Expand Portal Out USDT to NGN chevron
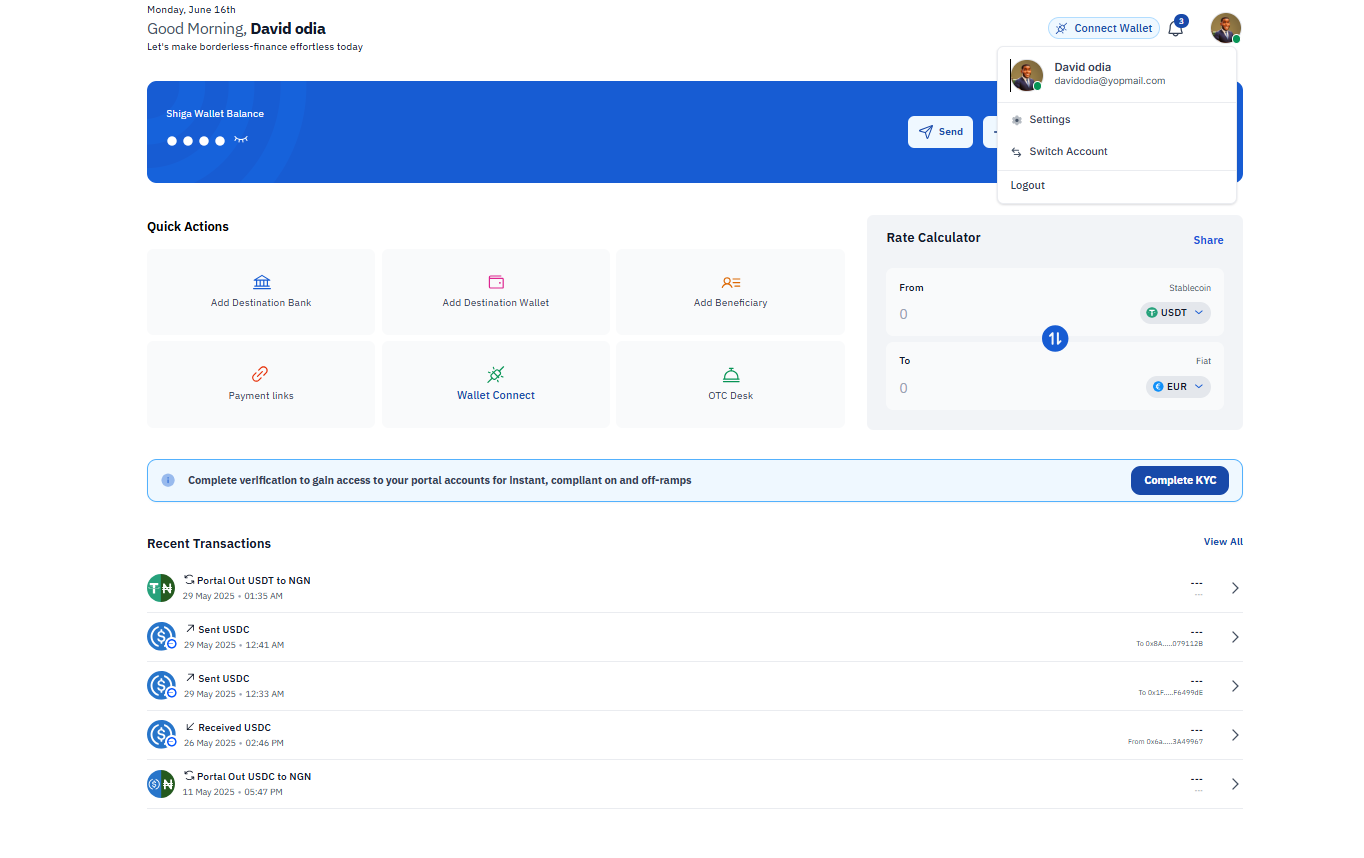The width and height of the screenshot is (1364, 858). [1235, 588]
